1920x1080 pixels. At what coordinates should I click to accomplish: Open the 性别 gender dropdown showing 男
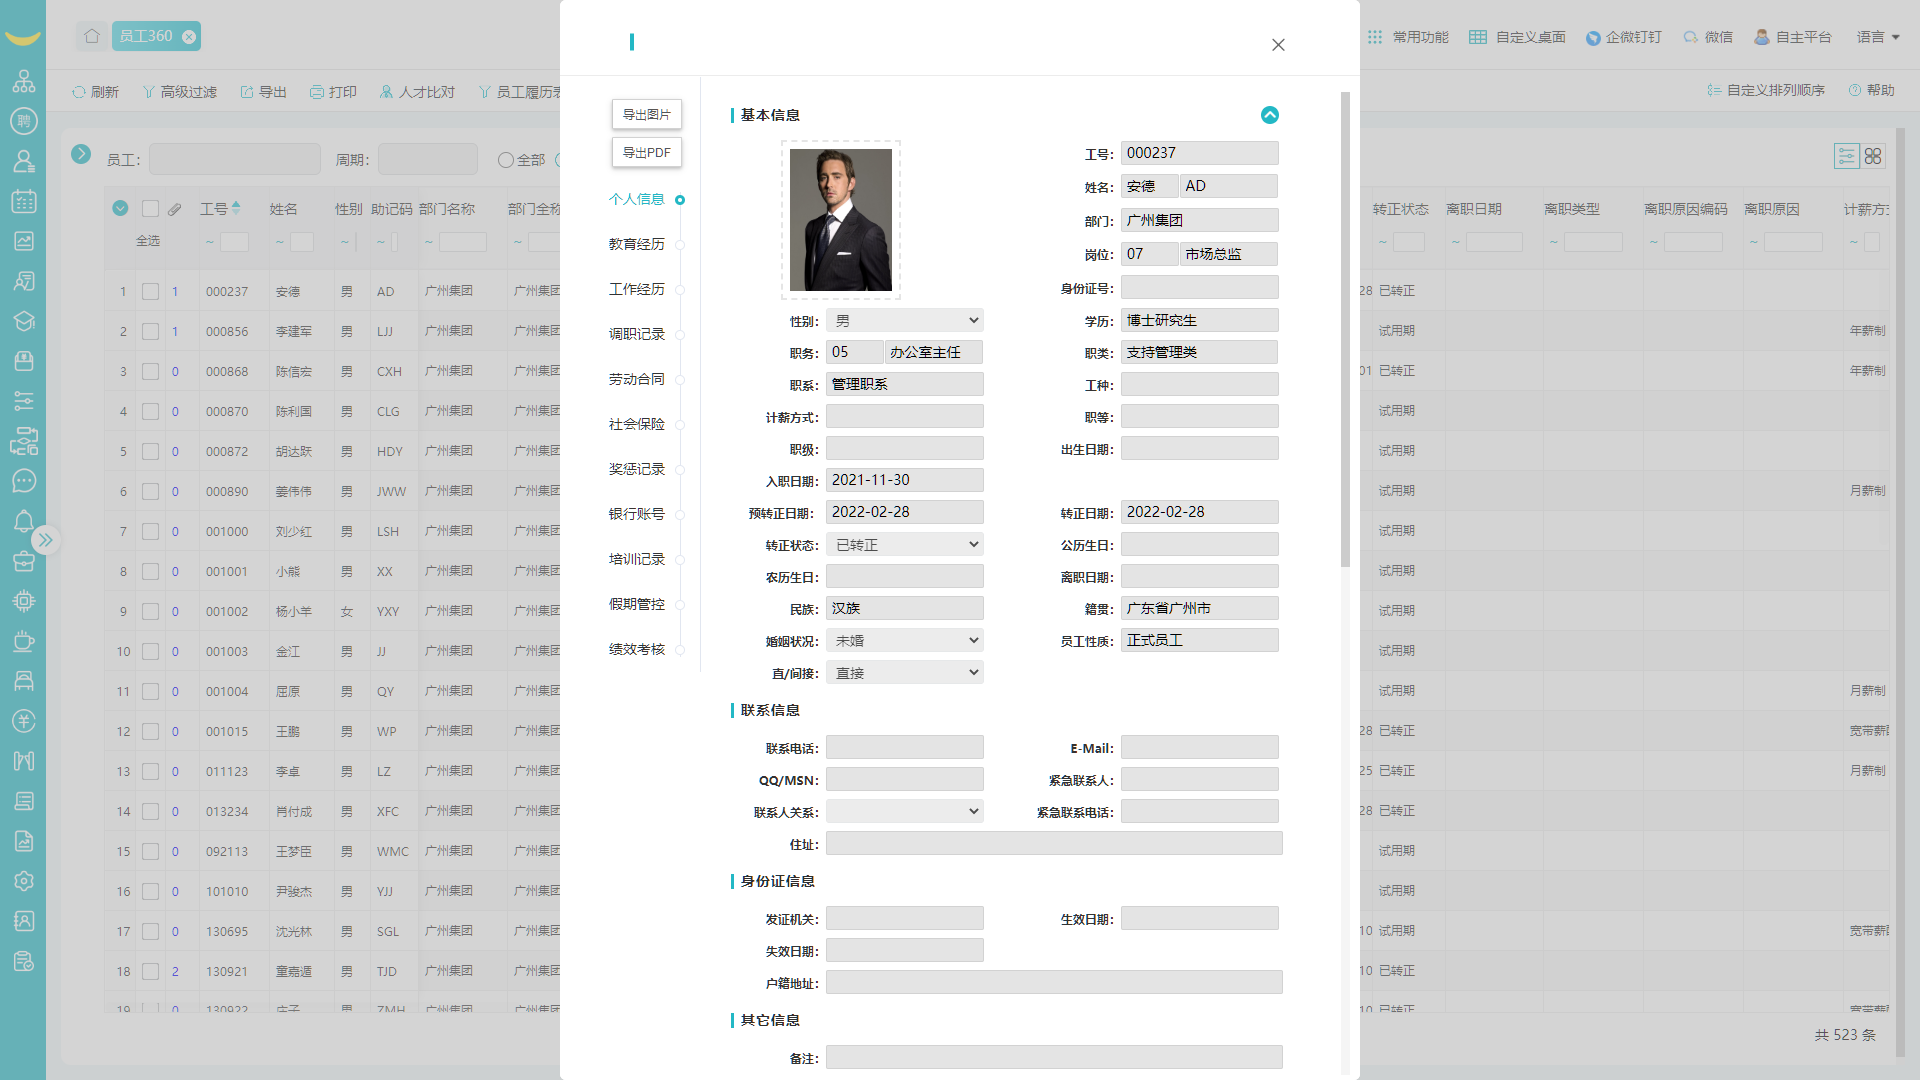[904, 320]
